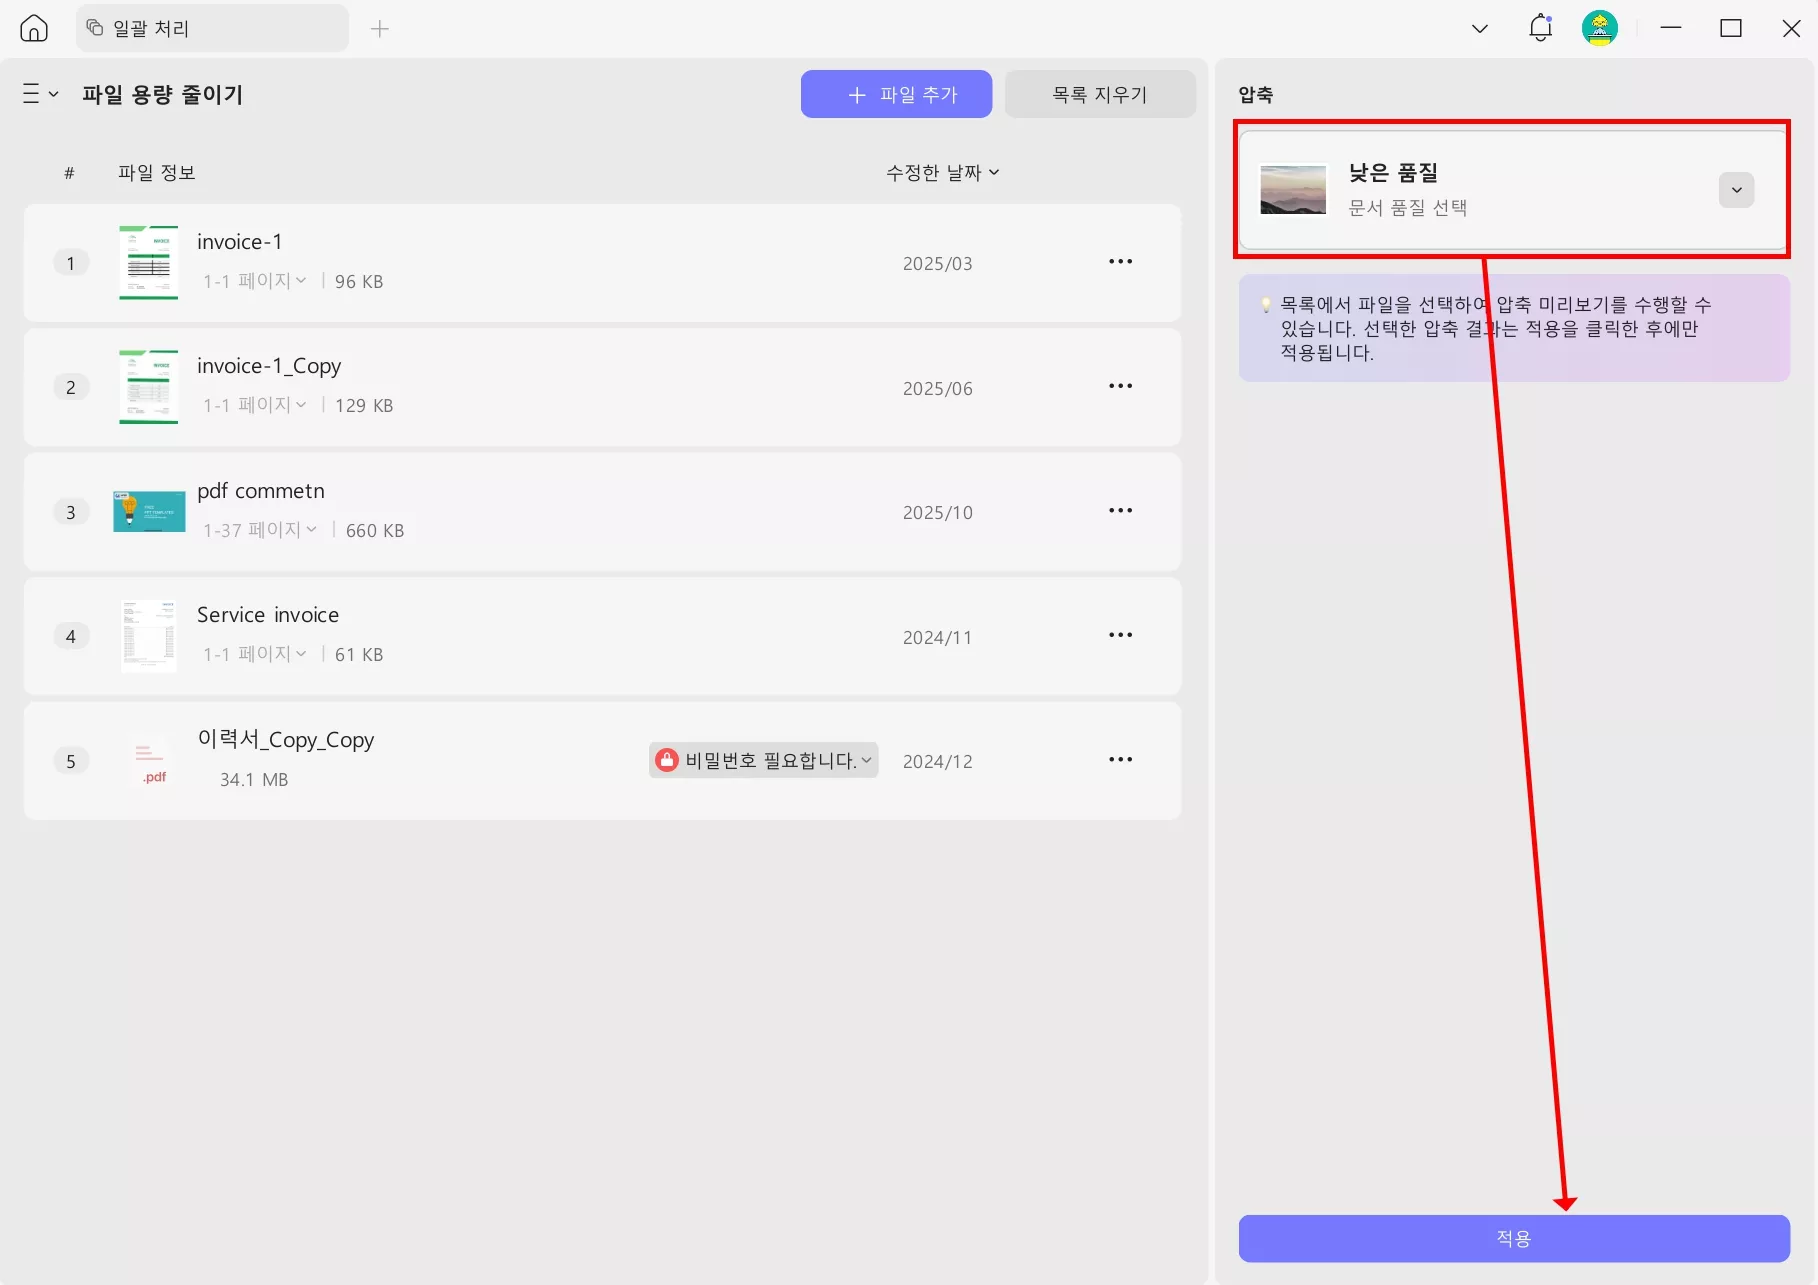Click the 파일 정보 column header

[x=157, y=173]
